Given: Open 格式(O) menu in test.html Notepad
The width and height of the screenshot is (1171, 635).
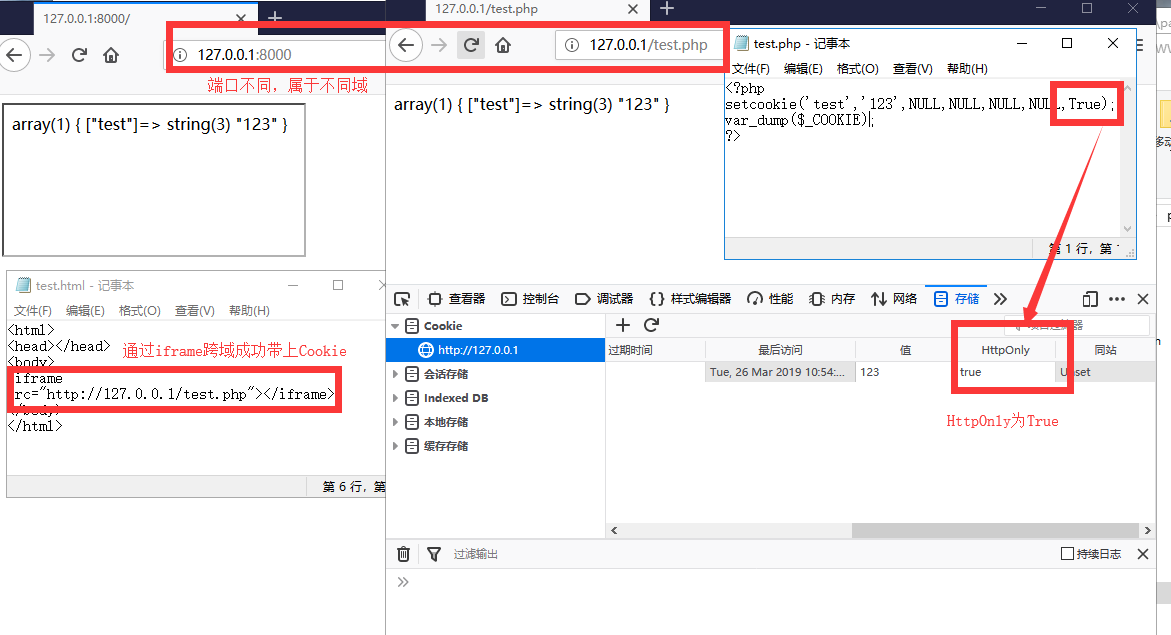Looking at the screenshot, I should [x=140, y=311].
